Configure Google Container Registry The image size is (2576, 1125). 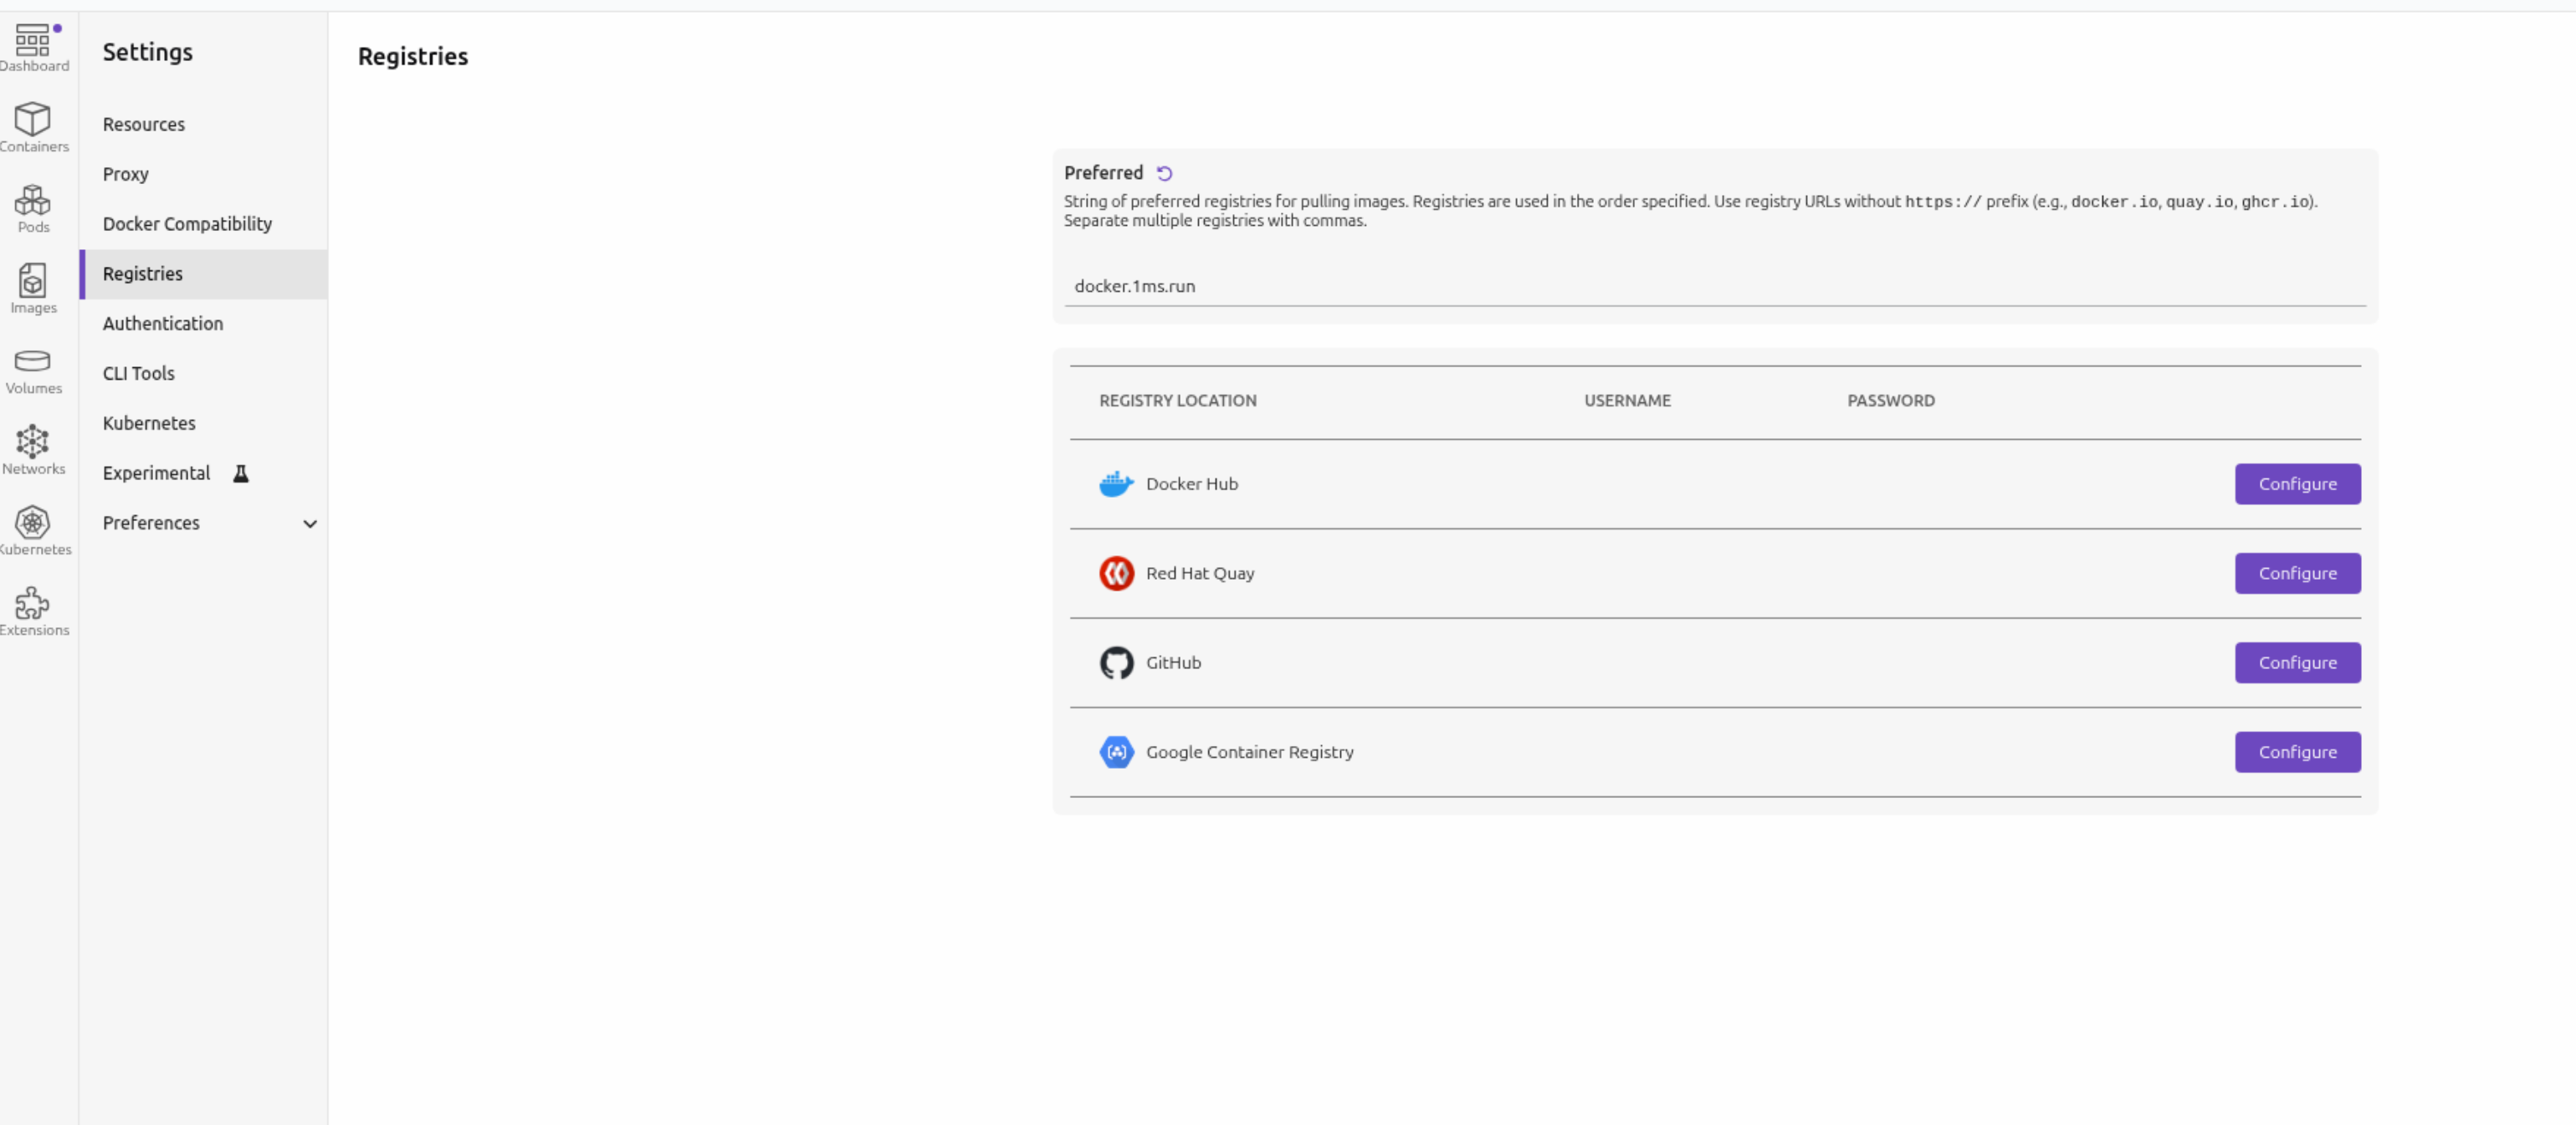2297,752
